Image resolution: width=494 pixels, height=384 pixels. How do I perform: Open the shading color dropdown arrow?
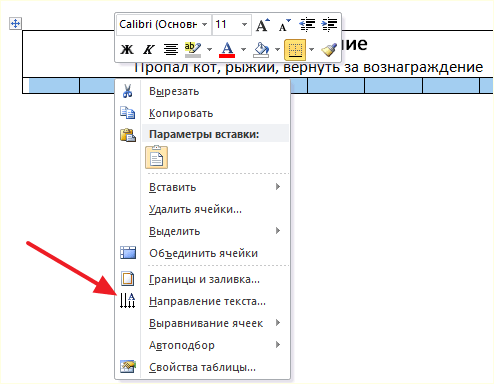click(277, 49)
